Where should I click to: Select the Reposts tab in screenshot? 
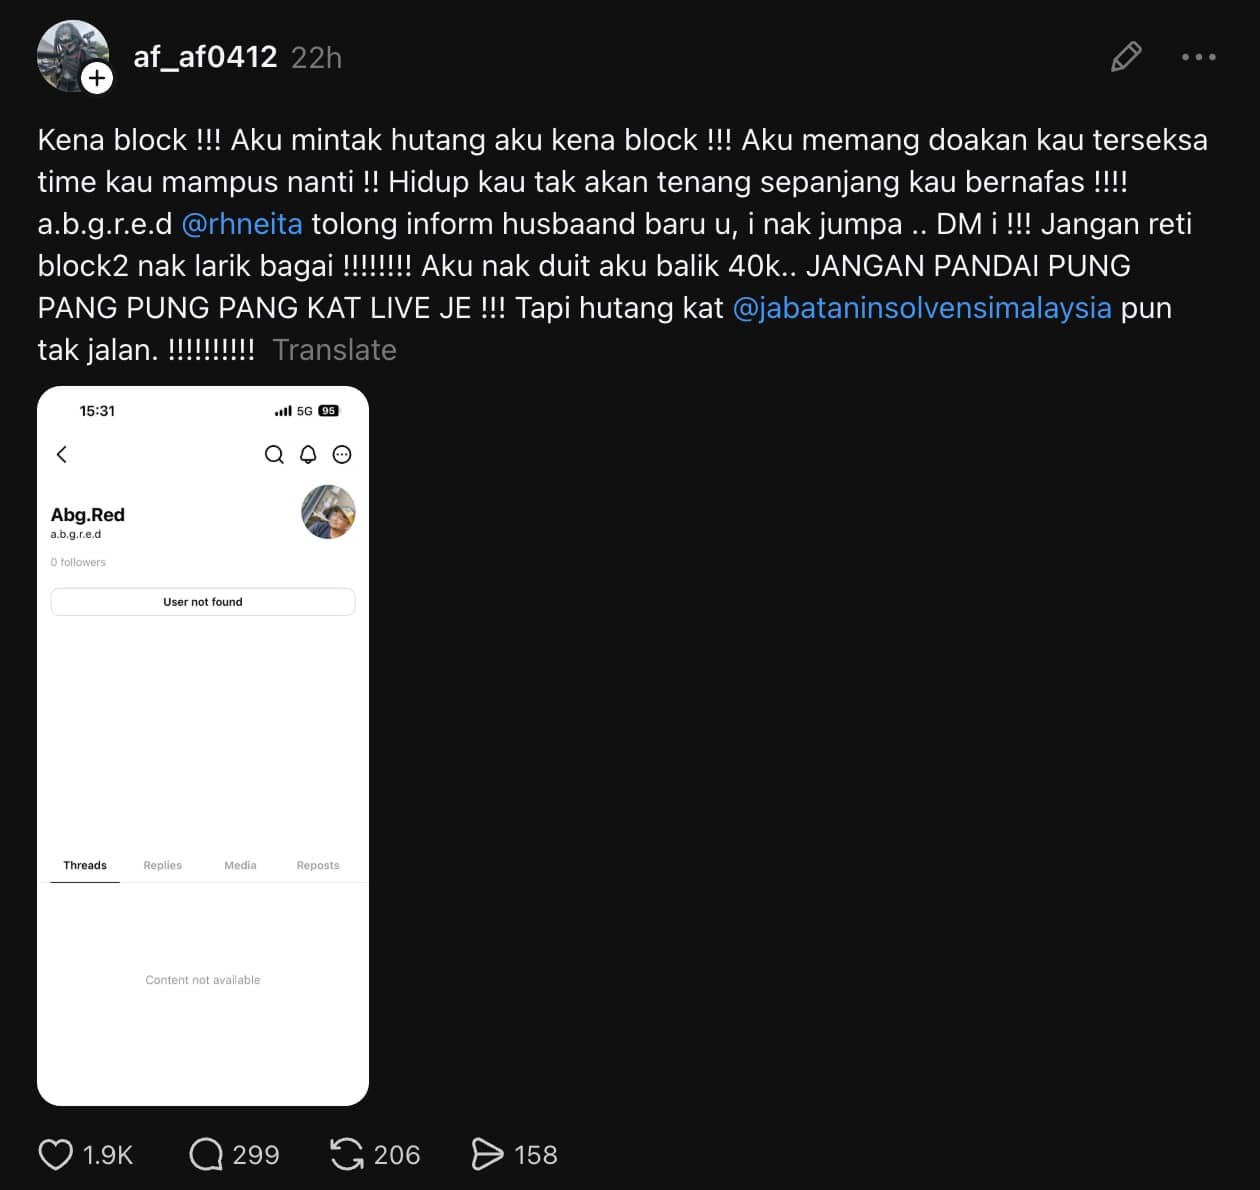pyautogui.click(x=318, y=865)
